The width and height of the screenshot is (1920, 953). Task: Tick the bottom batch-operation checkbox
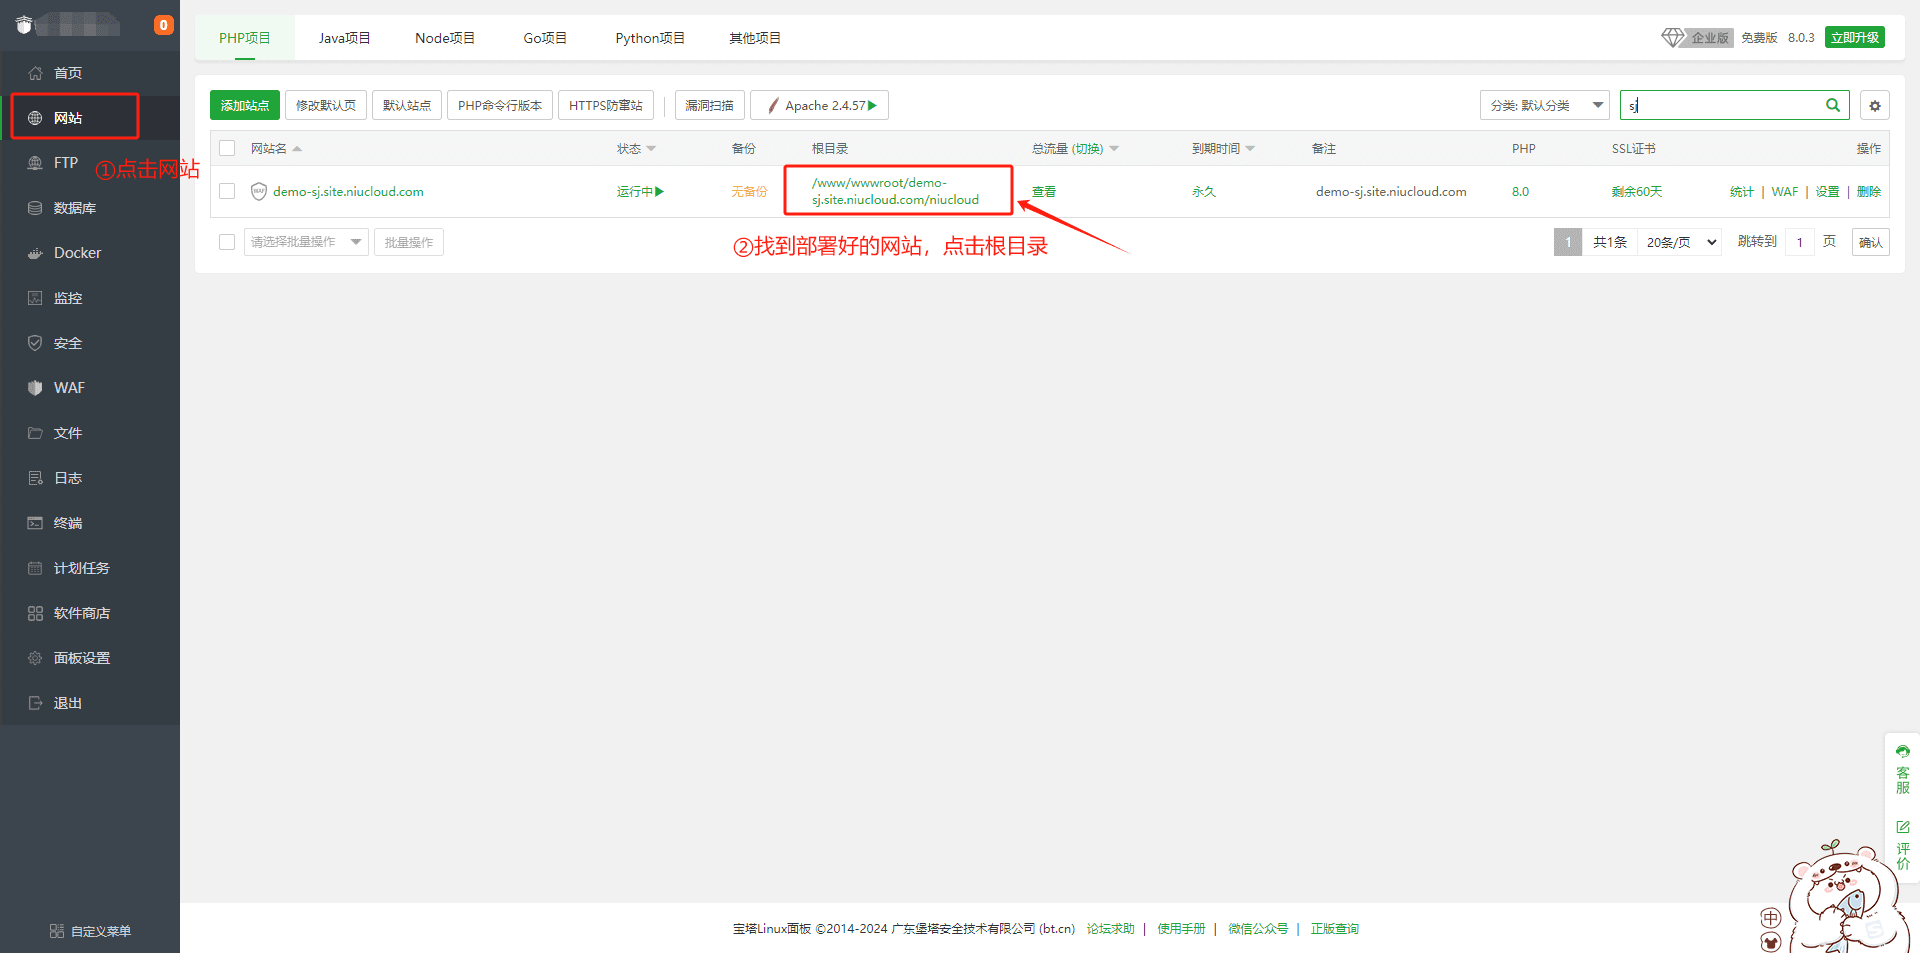click(x=227, y=242)
